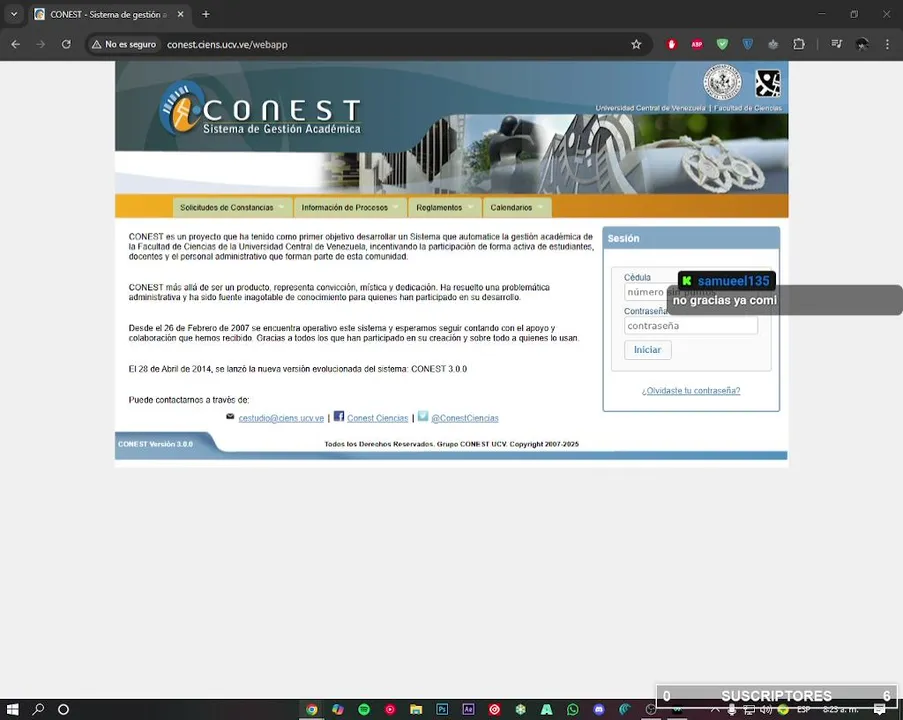Open the @ConestCiencias Twitter link
This screenshot has width=903, height=720.
pyautogui.click(x=465, y=418)
